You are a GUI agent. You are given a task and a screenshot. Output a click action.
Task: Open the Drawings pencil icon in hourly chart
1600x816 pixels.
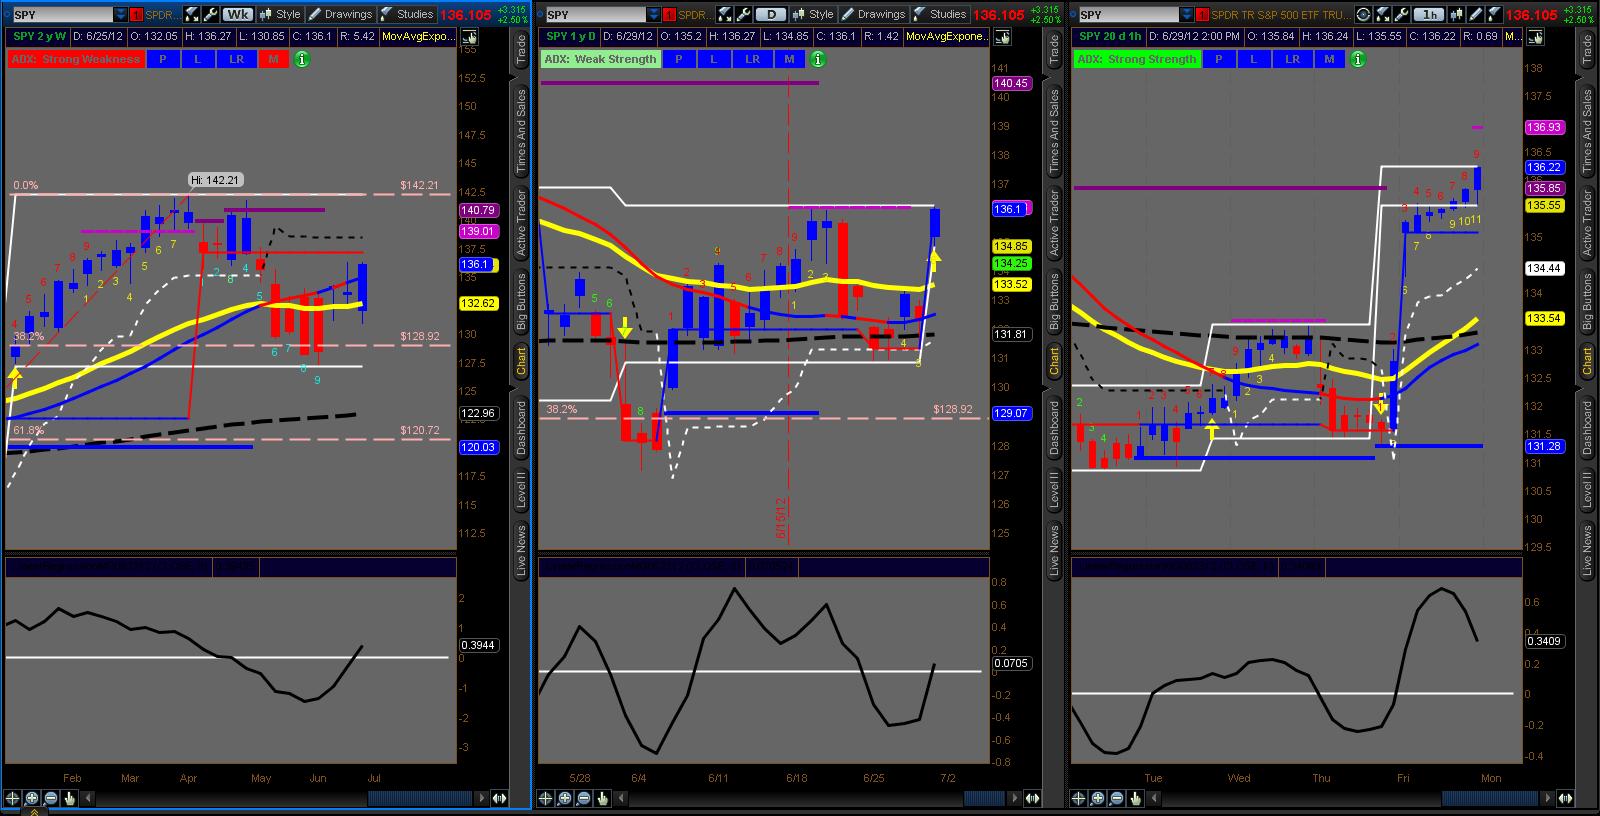tap(1476, 15)
